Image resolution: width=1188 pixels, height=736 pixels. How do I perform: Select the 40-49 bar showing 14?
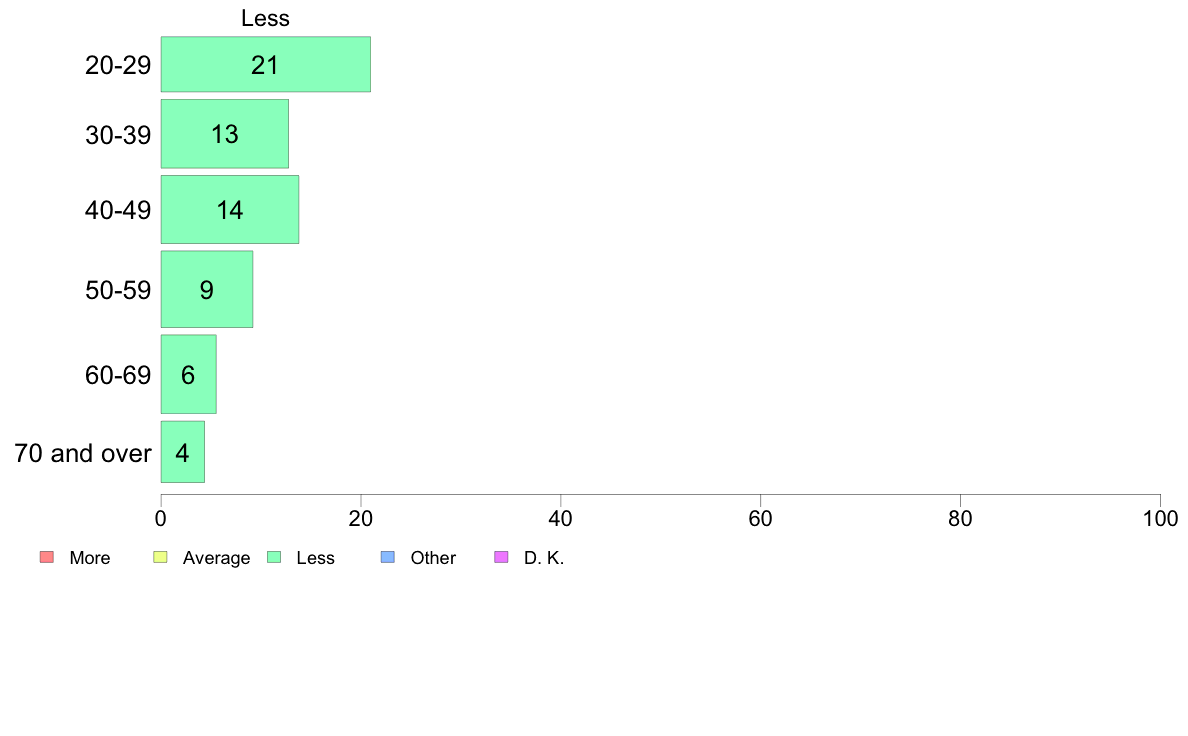[x=230, y=210]
